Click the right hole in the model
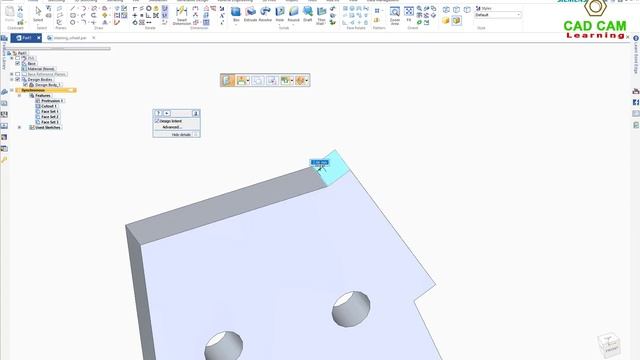 [x=351, y=309]
